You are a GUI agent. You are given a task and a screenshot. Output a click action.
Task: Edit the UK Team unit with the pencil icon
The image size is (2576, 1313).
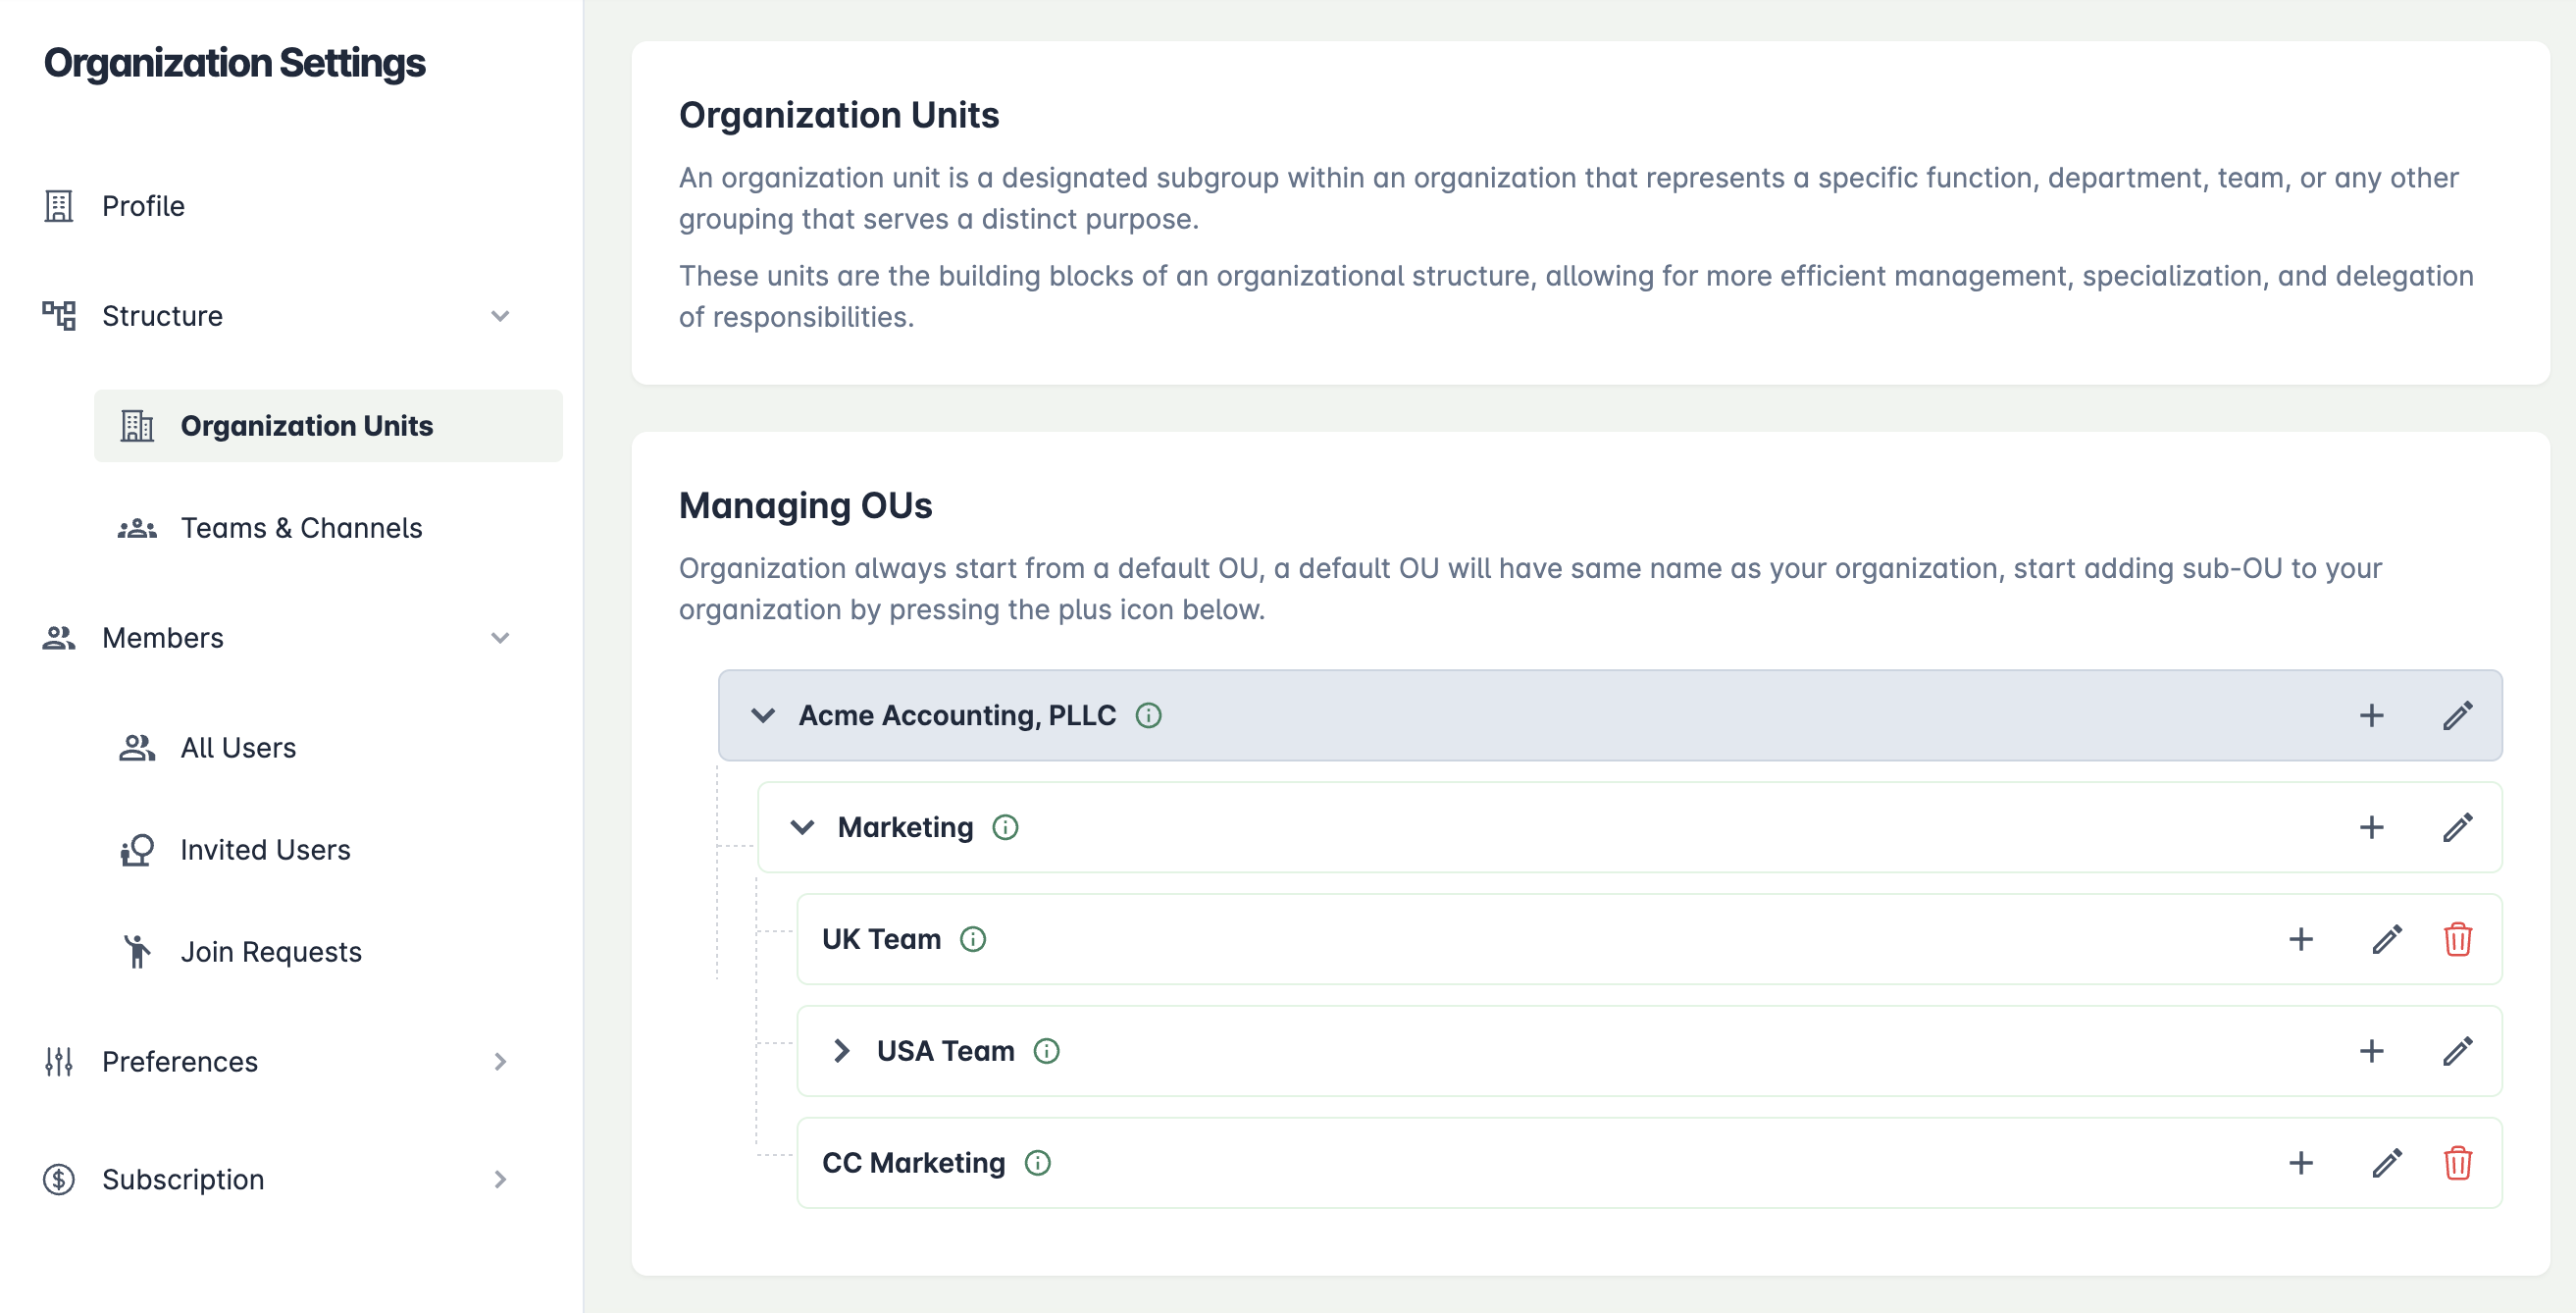coord(2387,939)
